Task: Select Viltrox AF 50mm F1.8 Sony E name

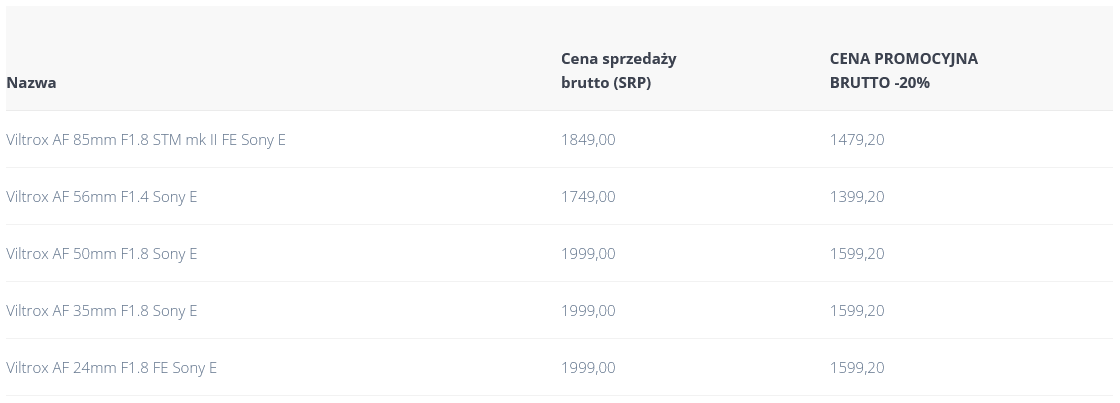Action: (101, 254)
